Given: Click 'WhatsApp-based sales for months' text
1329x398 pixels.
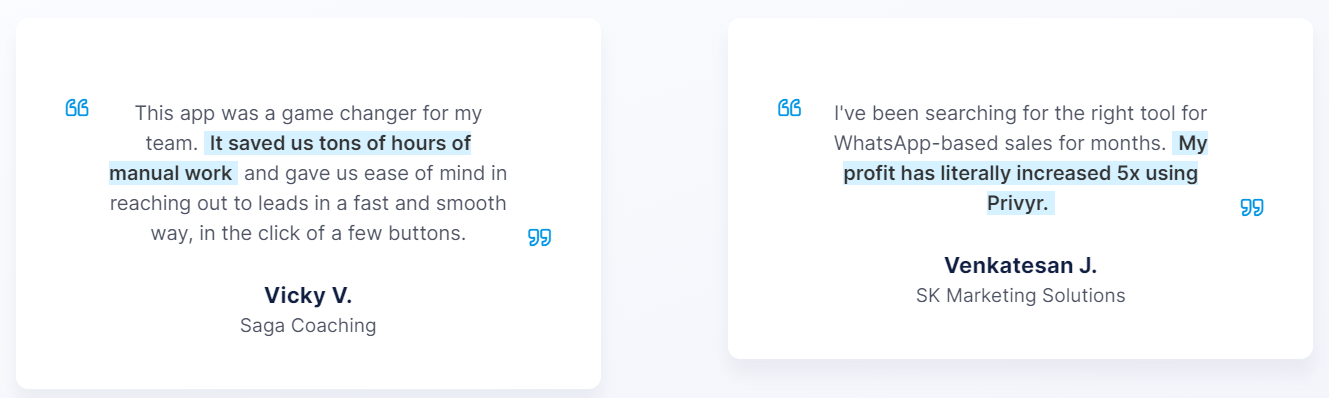Looking at the screenshot, I should [x=1000, y=143].
